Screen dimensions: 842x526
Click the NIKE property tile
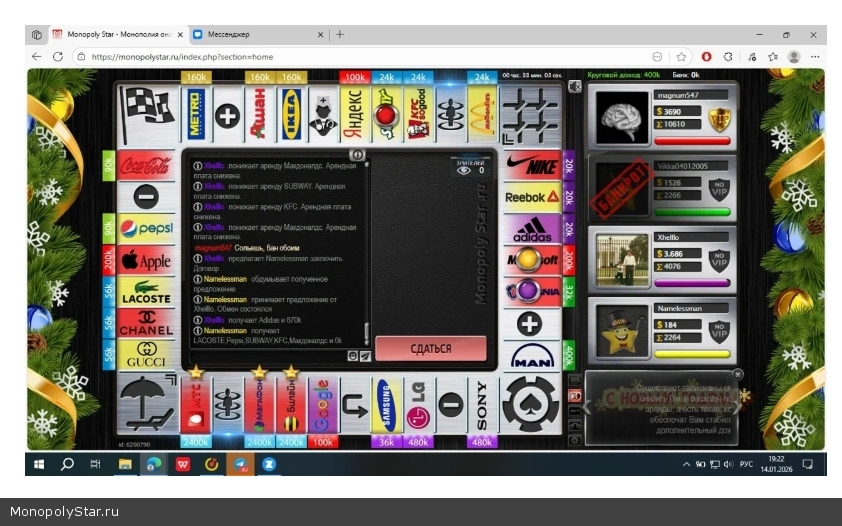click(x=532, y=165)
